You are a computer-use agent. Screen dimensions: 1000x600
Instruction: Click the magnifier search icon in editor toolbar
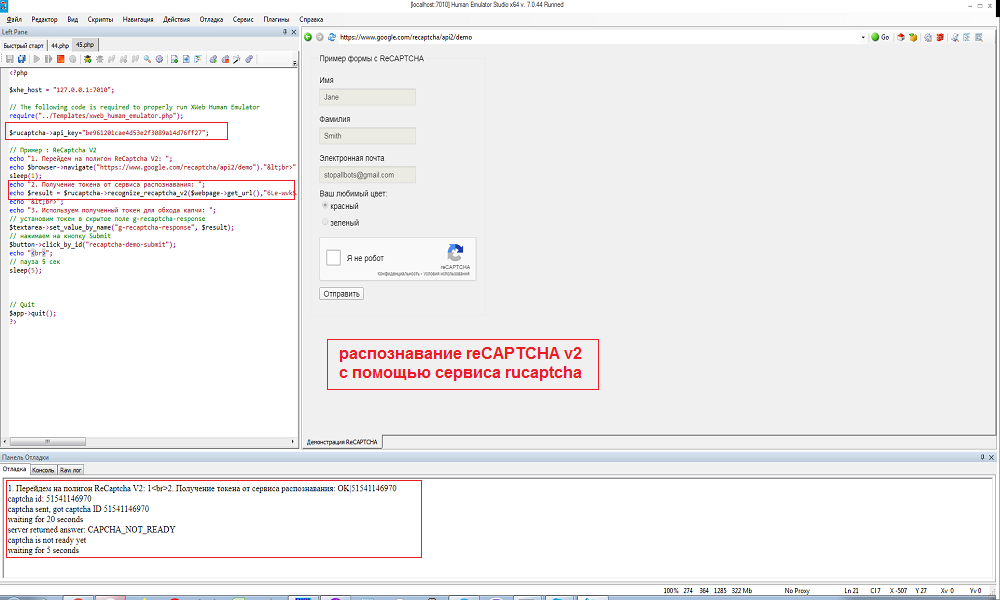(147, 59)
